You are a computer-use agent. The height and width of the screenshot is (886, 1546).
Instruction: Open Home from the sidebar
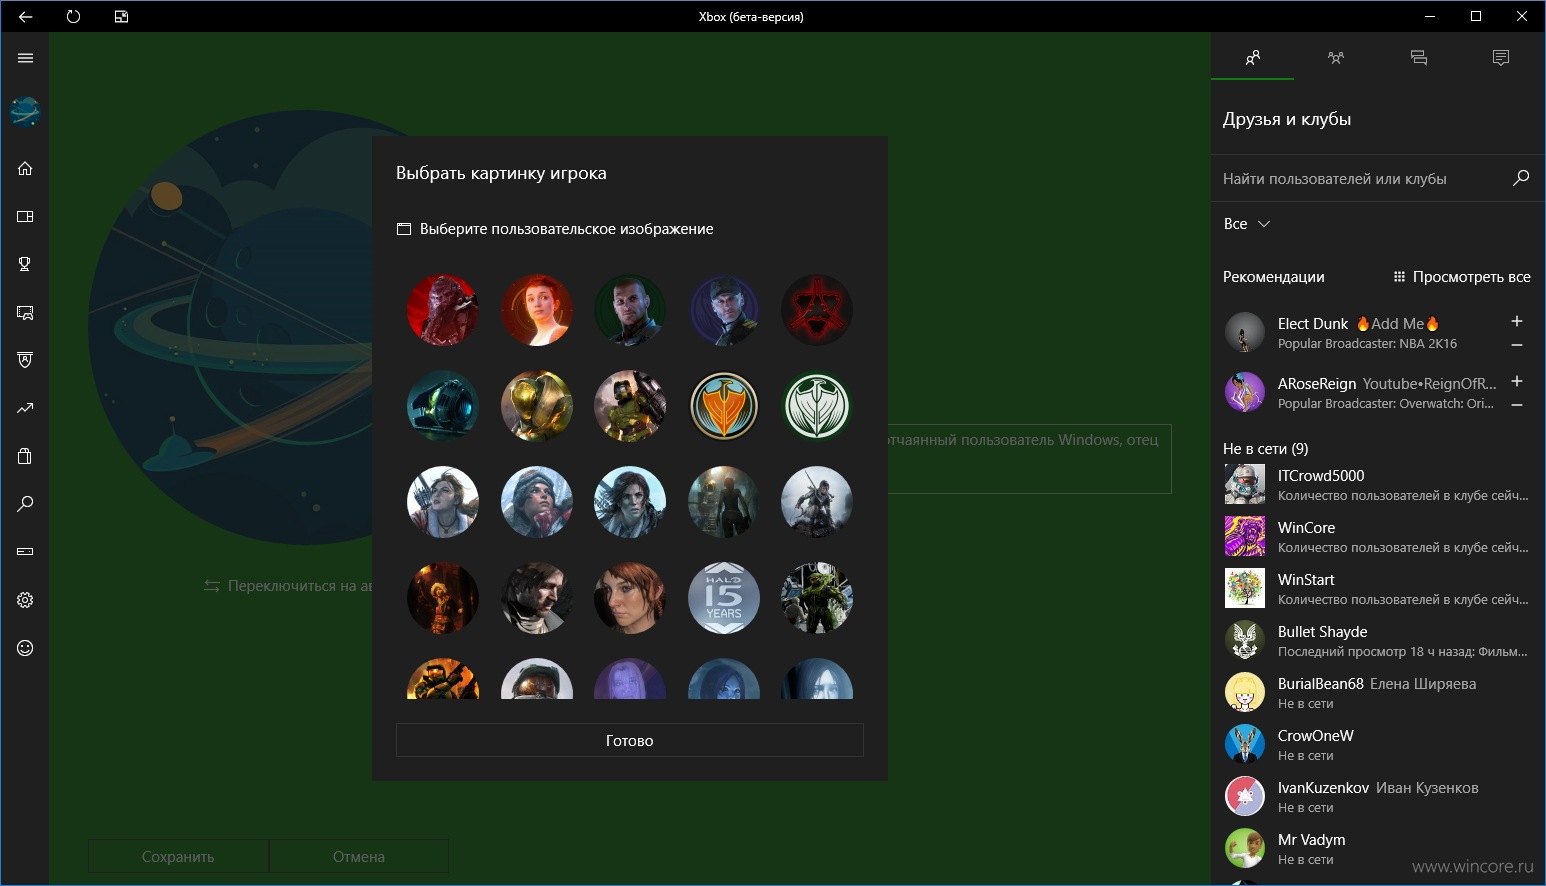coord(25,168)
